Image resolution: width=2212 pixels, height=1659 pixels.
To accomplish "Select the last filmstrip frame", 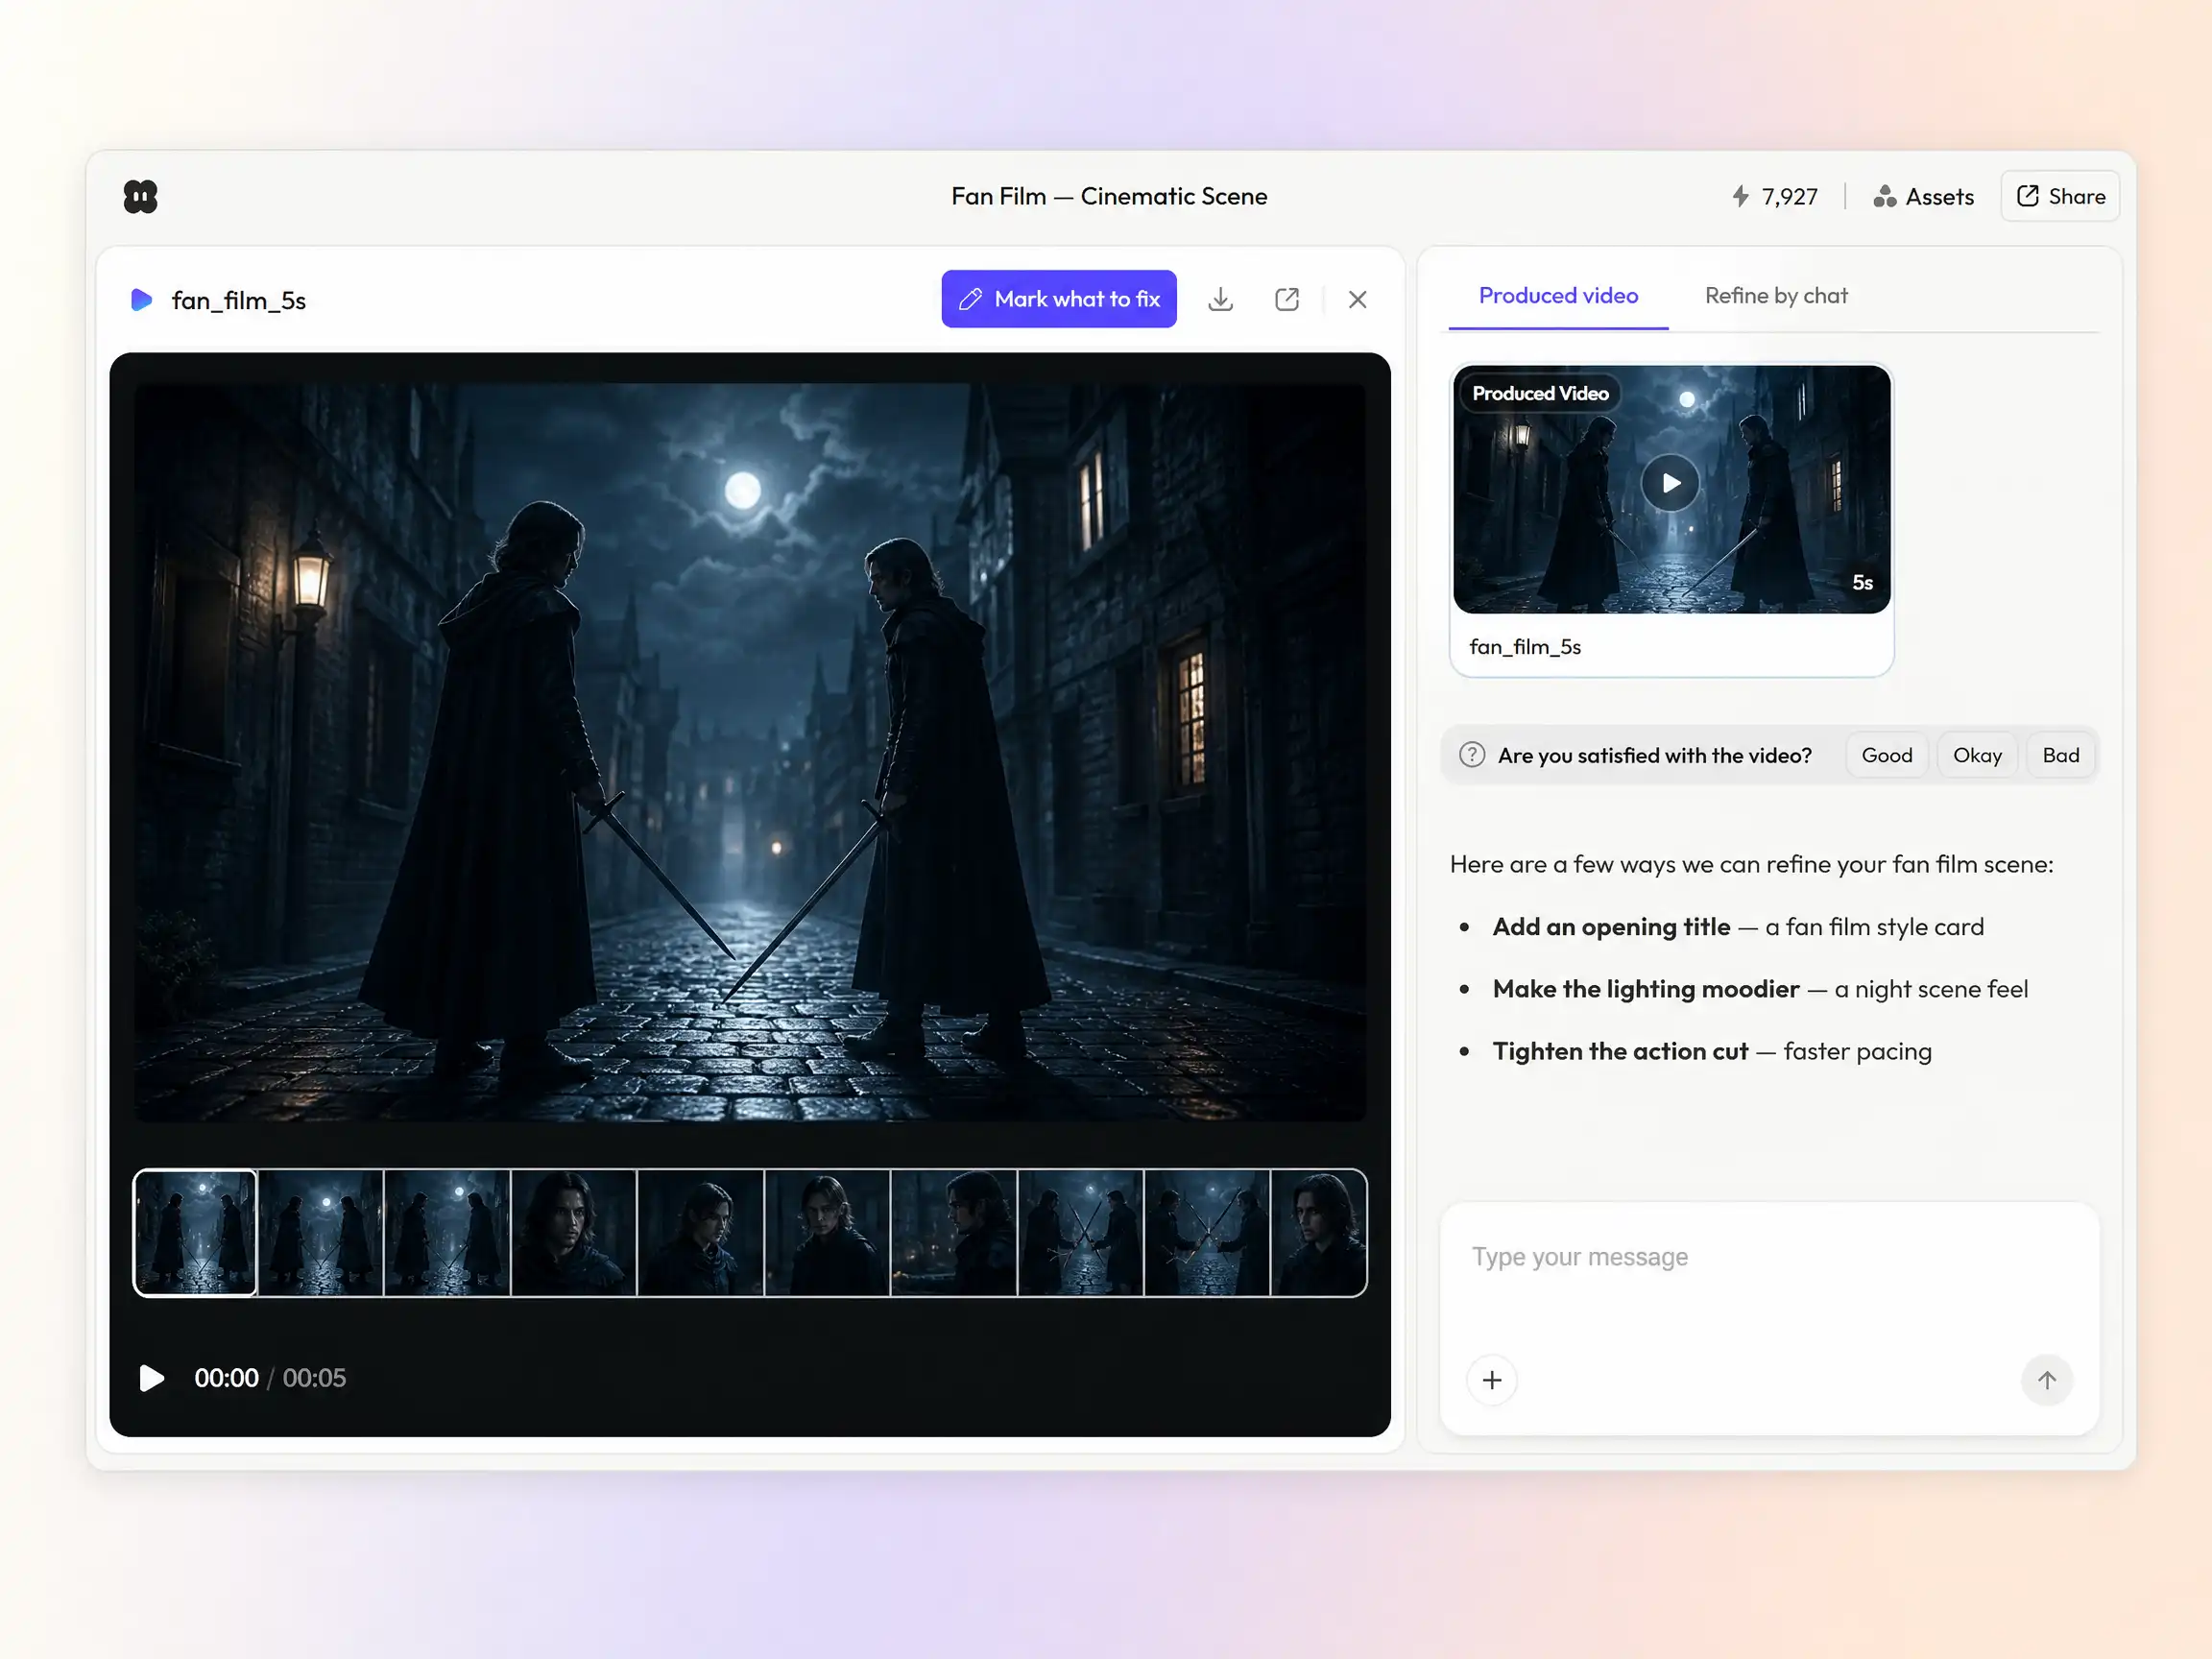I will pos(1319,1232).
